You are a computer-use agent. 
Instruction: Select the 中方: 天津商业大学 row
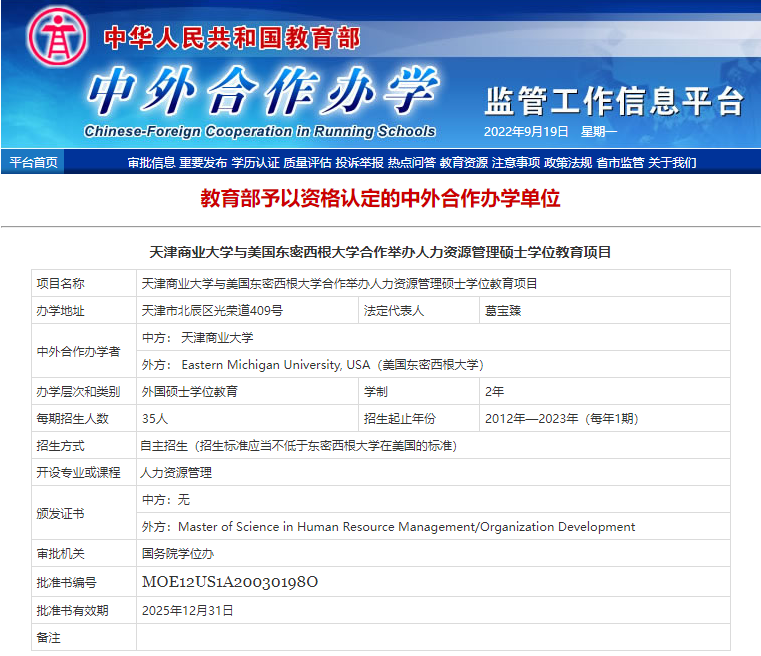pyautogui.click(x=433, y=338)
